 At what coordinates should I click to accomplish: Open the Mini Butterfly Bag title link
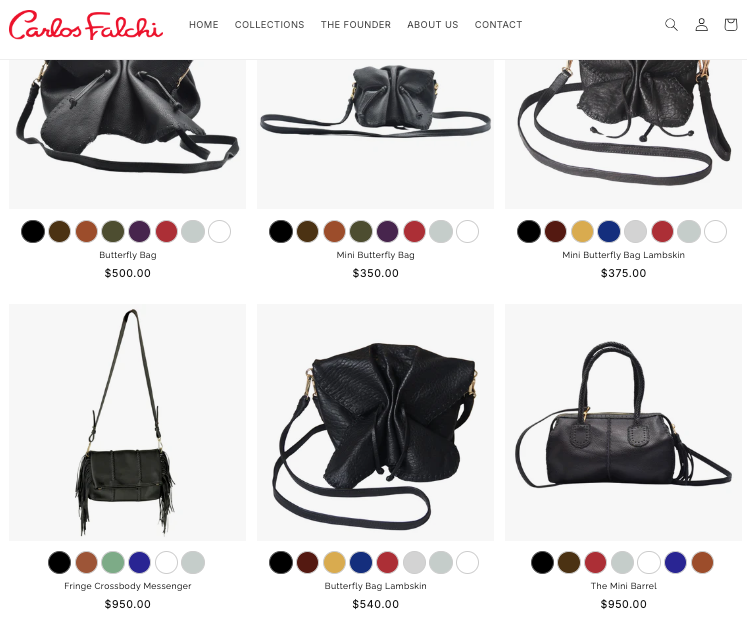pos(375,255)
